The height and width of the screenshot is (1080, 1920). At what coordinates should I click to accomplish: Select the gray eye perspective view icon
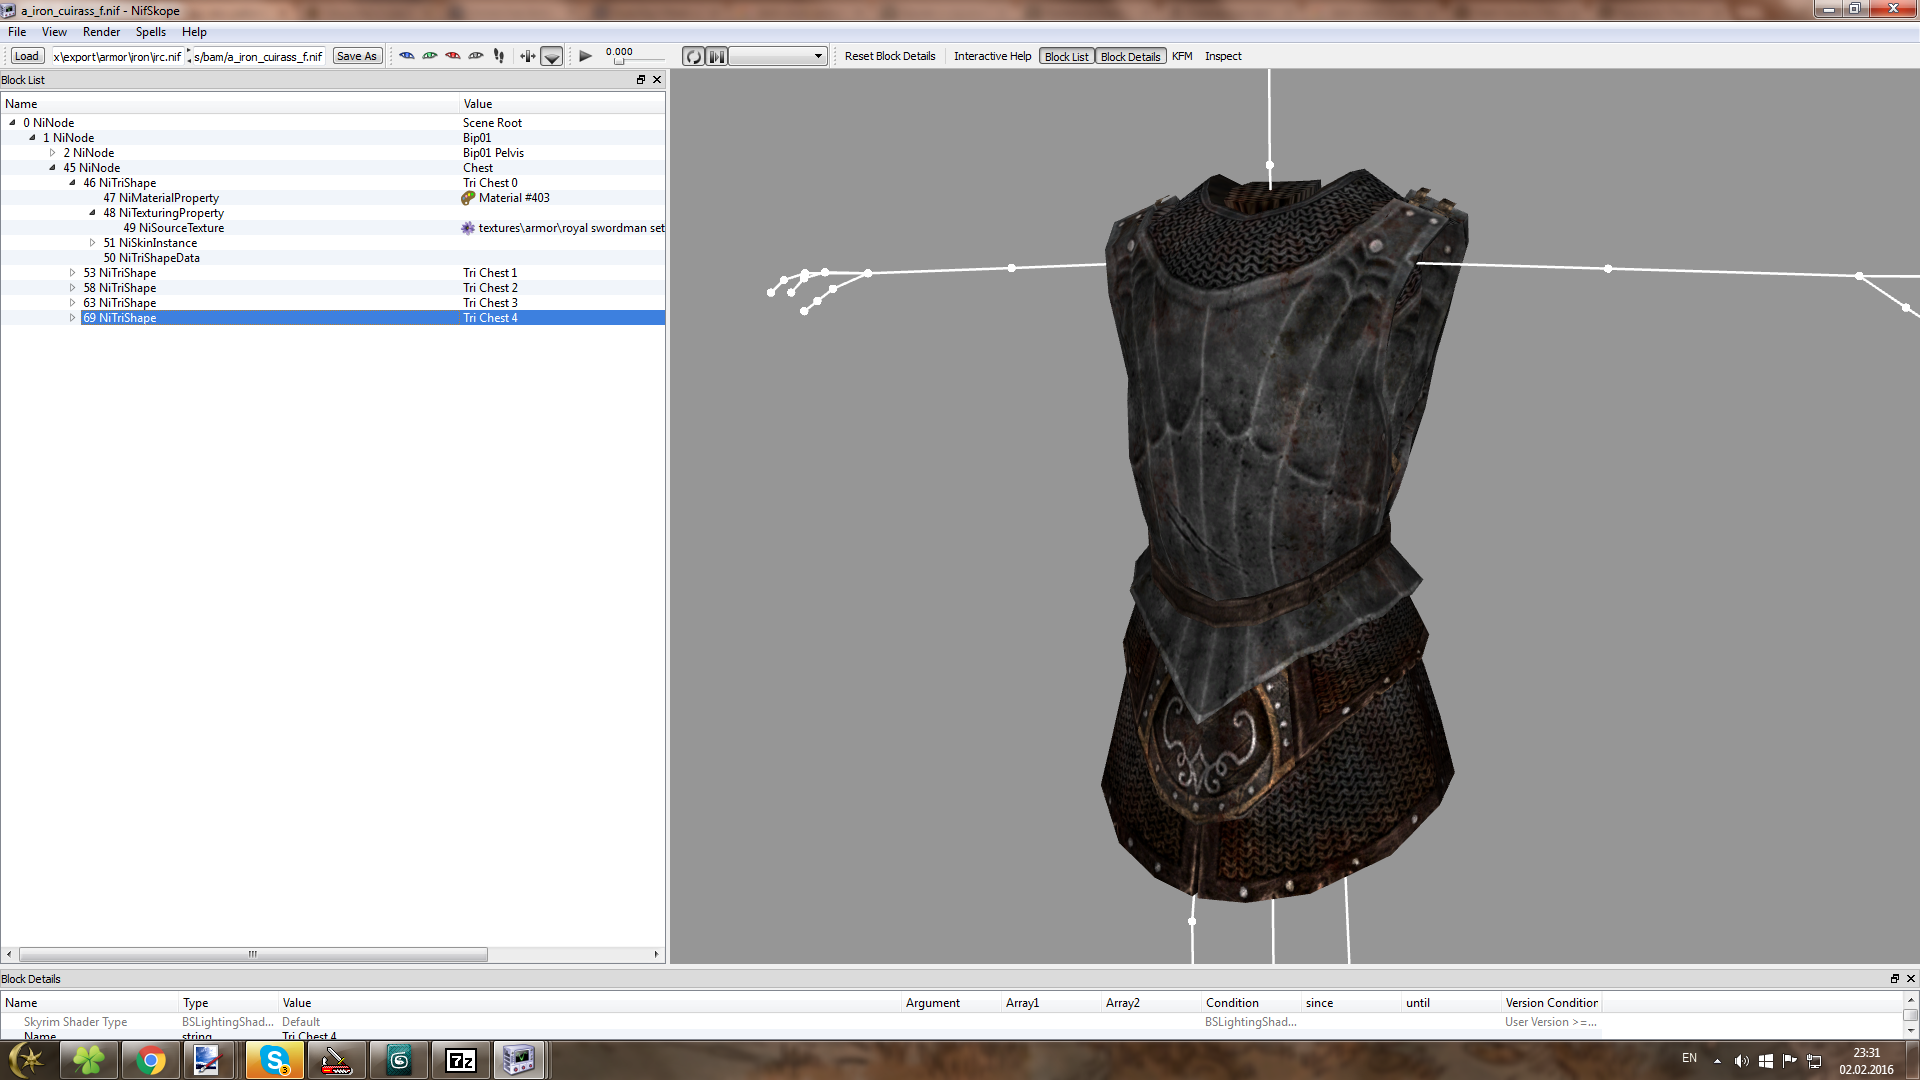pyautogui.click(x=476, y=56)
